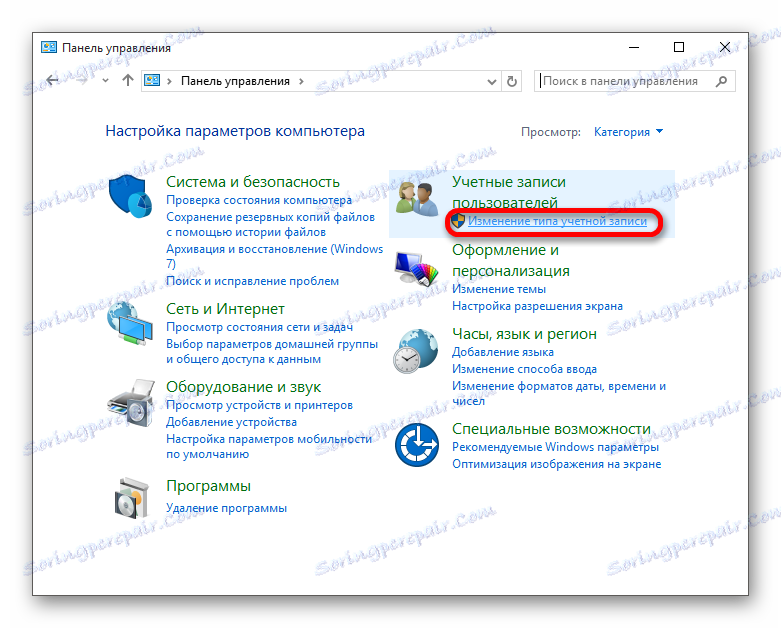This screenshot has height=628, width=781.
Task: Open Специальные возможности heading
Action: tap(551, 428)
